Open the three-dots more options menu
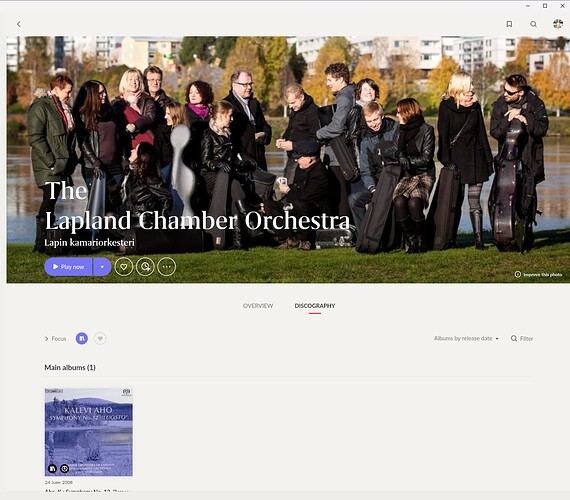570x500 pixels. pyautogui.click(x=166, y=267)
